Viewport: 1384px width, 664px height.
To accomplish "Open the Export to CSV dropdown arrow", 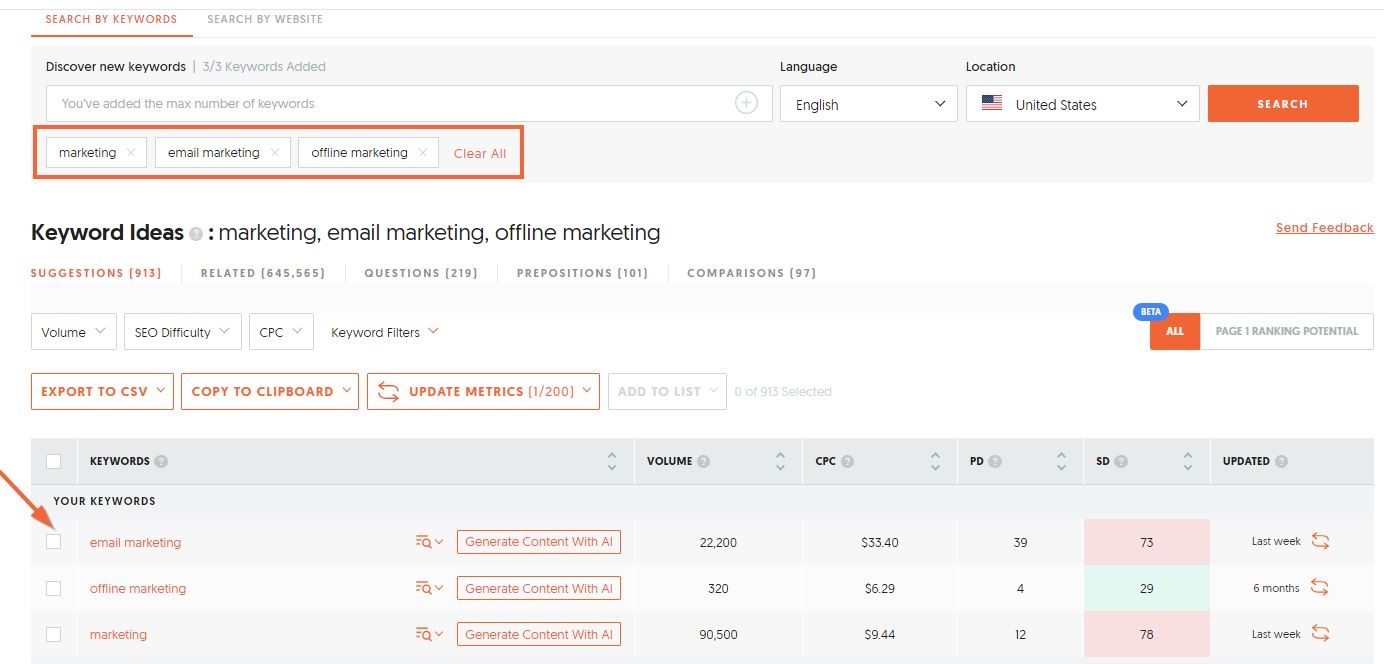I will (163, 391).
